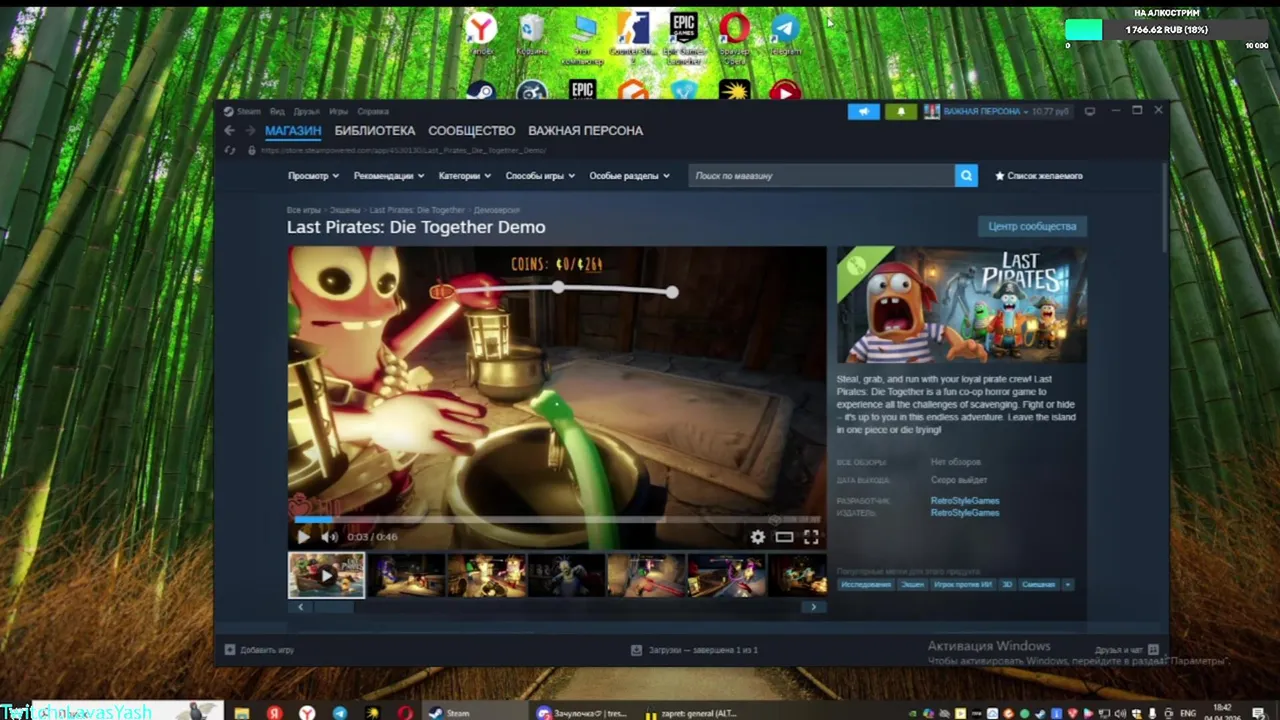Open the Игры menu
The image size is (1280, 720).
coord(339,112)
